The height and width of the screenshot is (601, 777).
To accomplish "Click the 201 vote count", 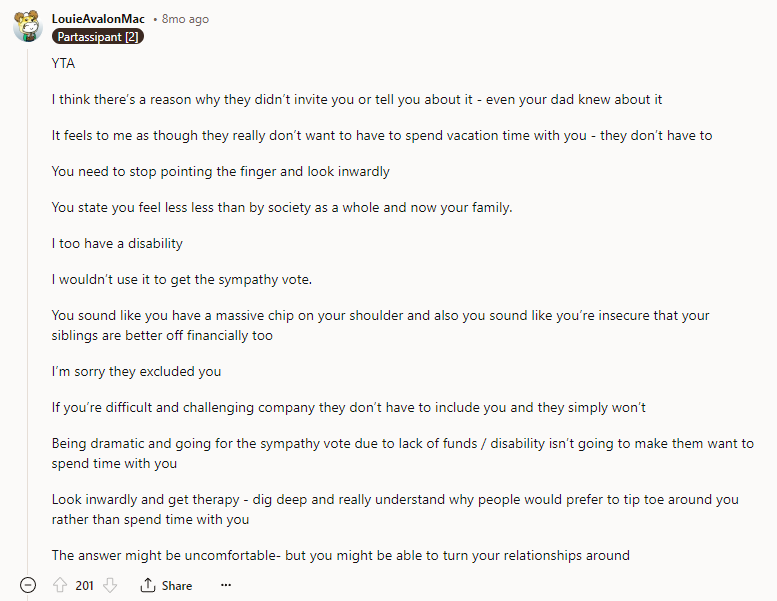I will click(85, 585).
